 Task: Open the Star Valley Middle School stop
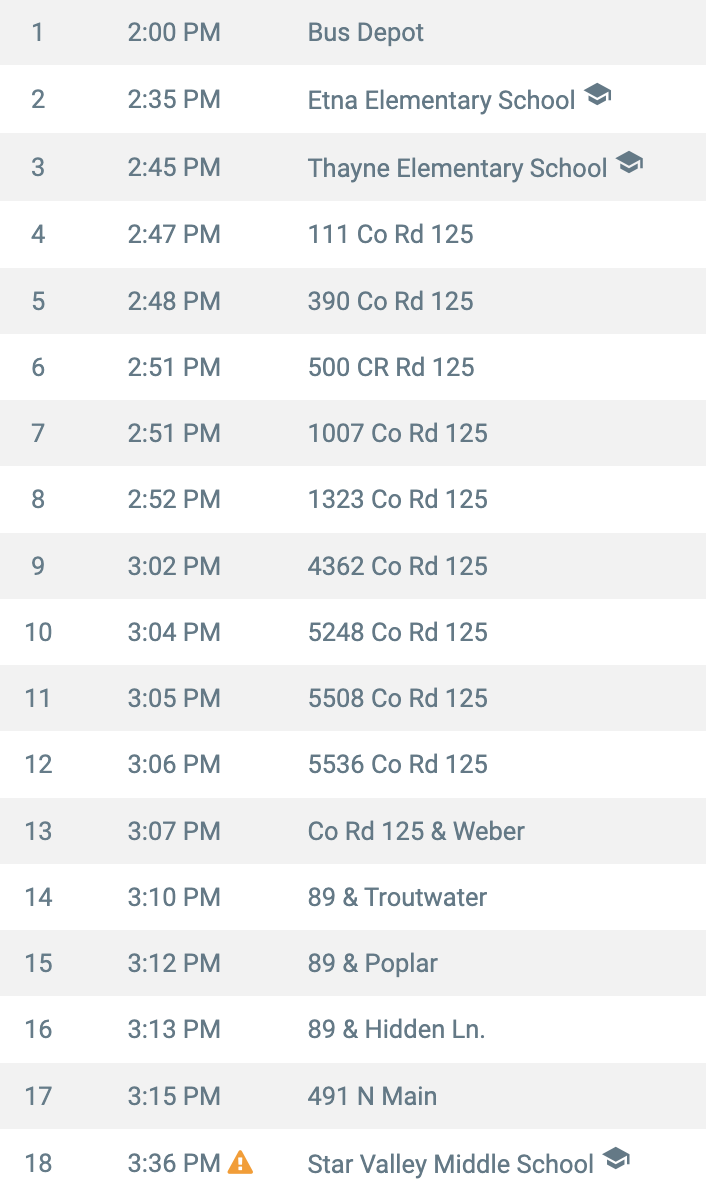tap(451, 1164)
